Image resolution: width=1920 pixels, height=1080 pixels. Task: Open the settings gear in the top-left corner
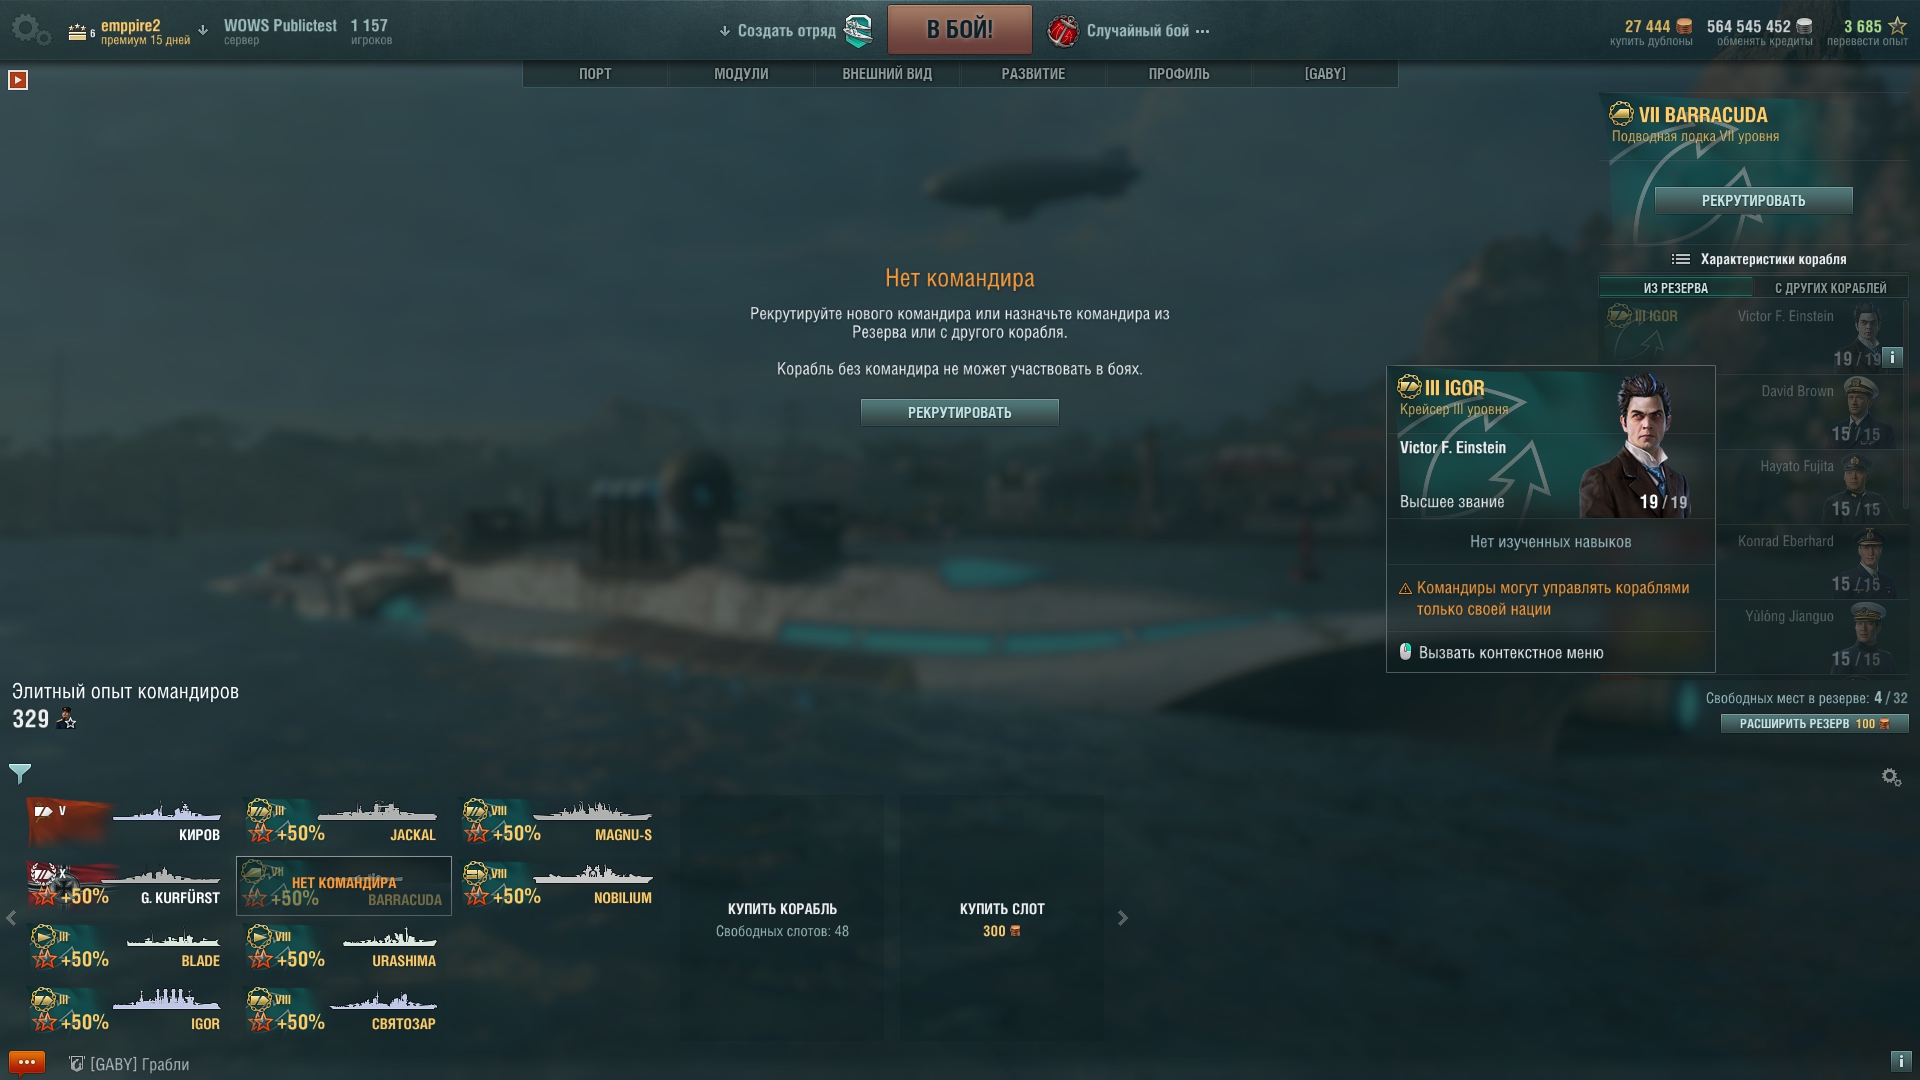[30, 30]
